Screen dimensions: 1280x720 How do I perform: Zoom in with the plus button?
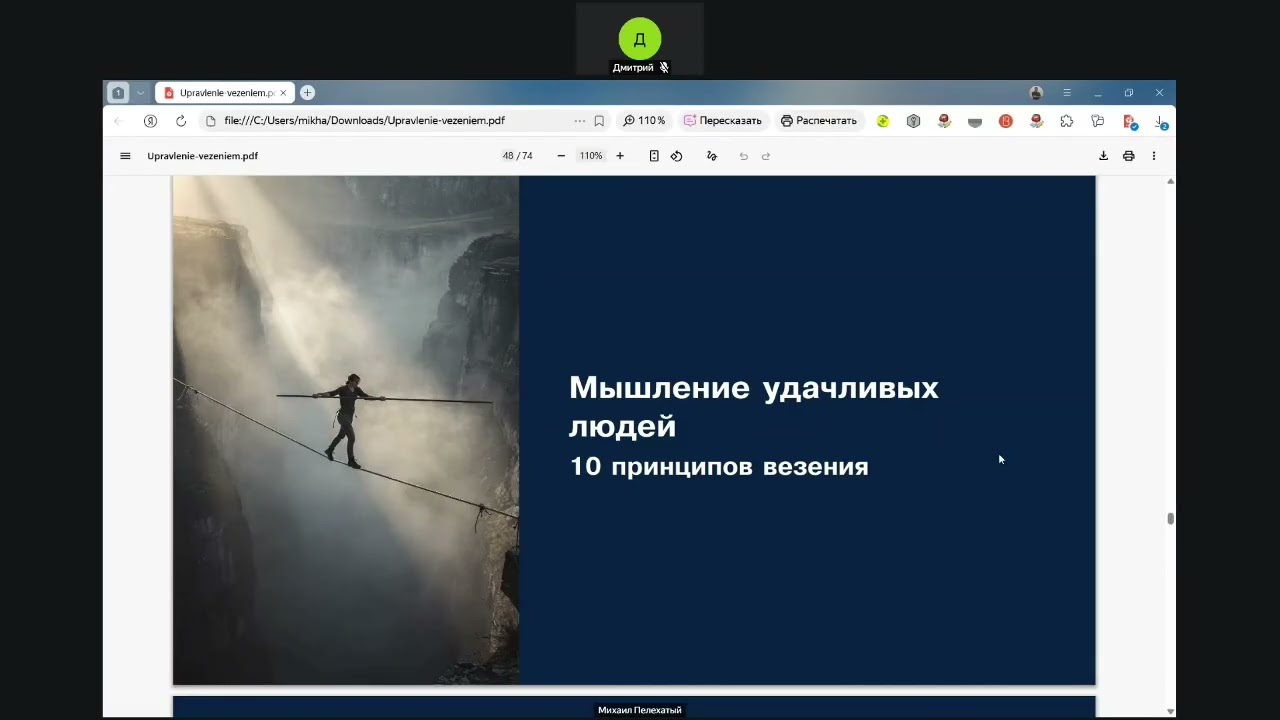coord(620,156)
